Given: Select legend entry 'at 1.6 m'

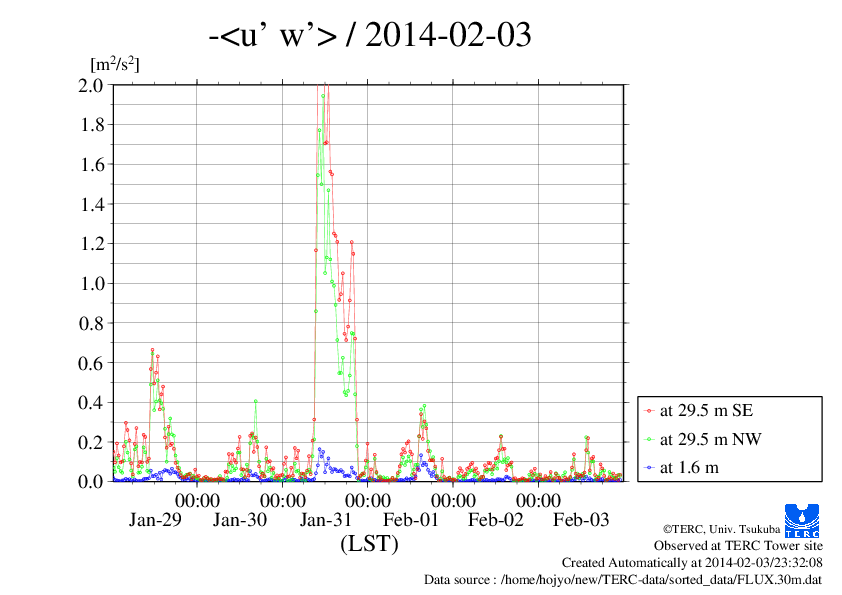Looking at the screenshot, I should [689, 468].
